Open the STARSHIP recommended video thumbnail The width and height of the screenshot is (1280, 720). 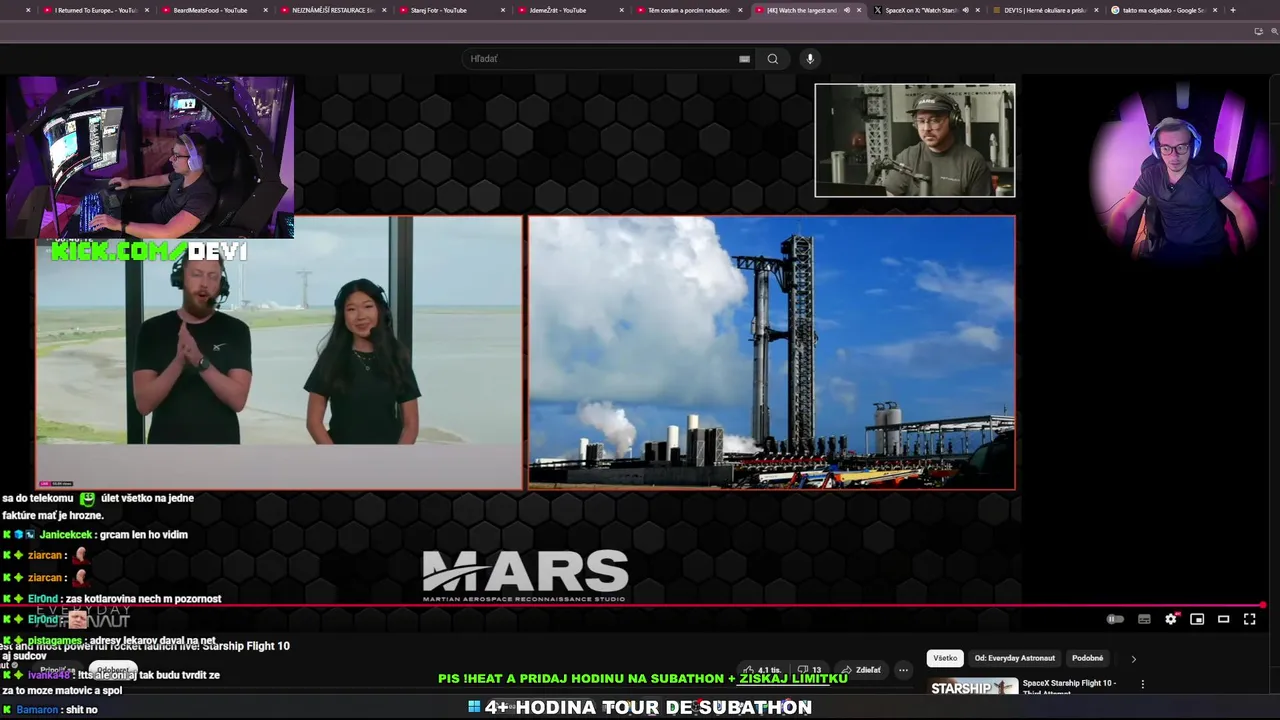tap(974, 688)
